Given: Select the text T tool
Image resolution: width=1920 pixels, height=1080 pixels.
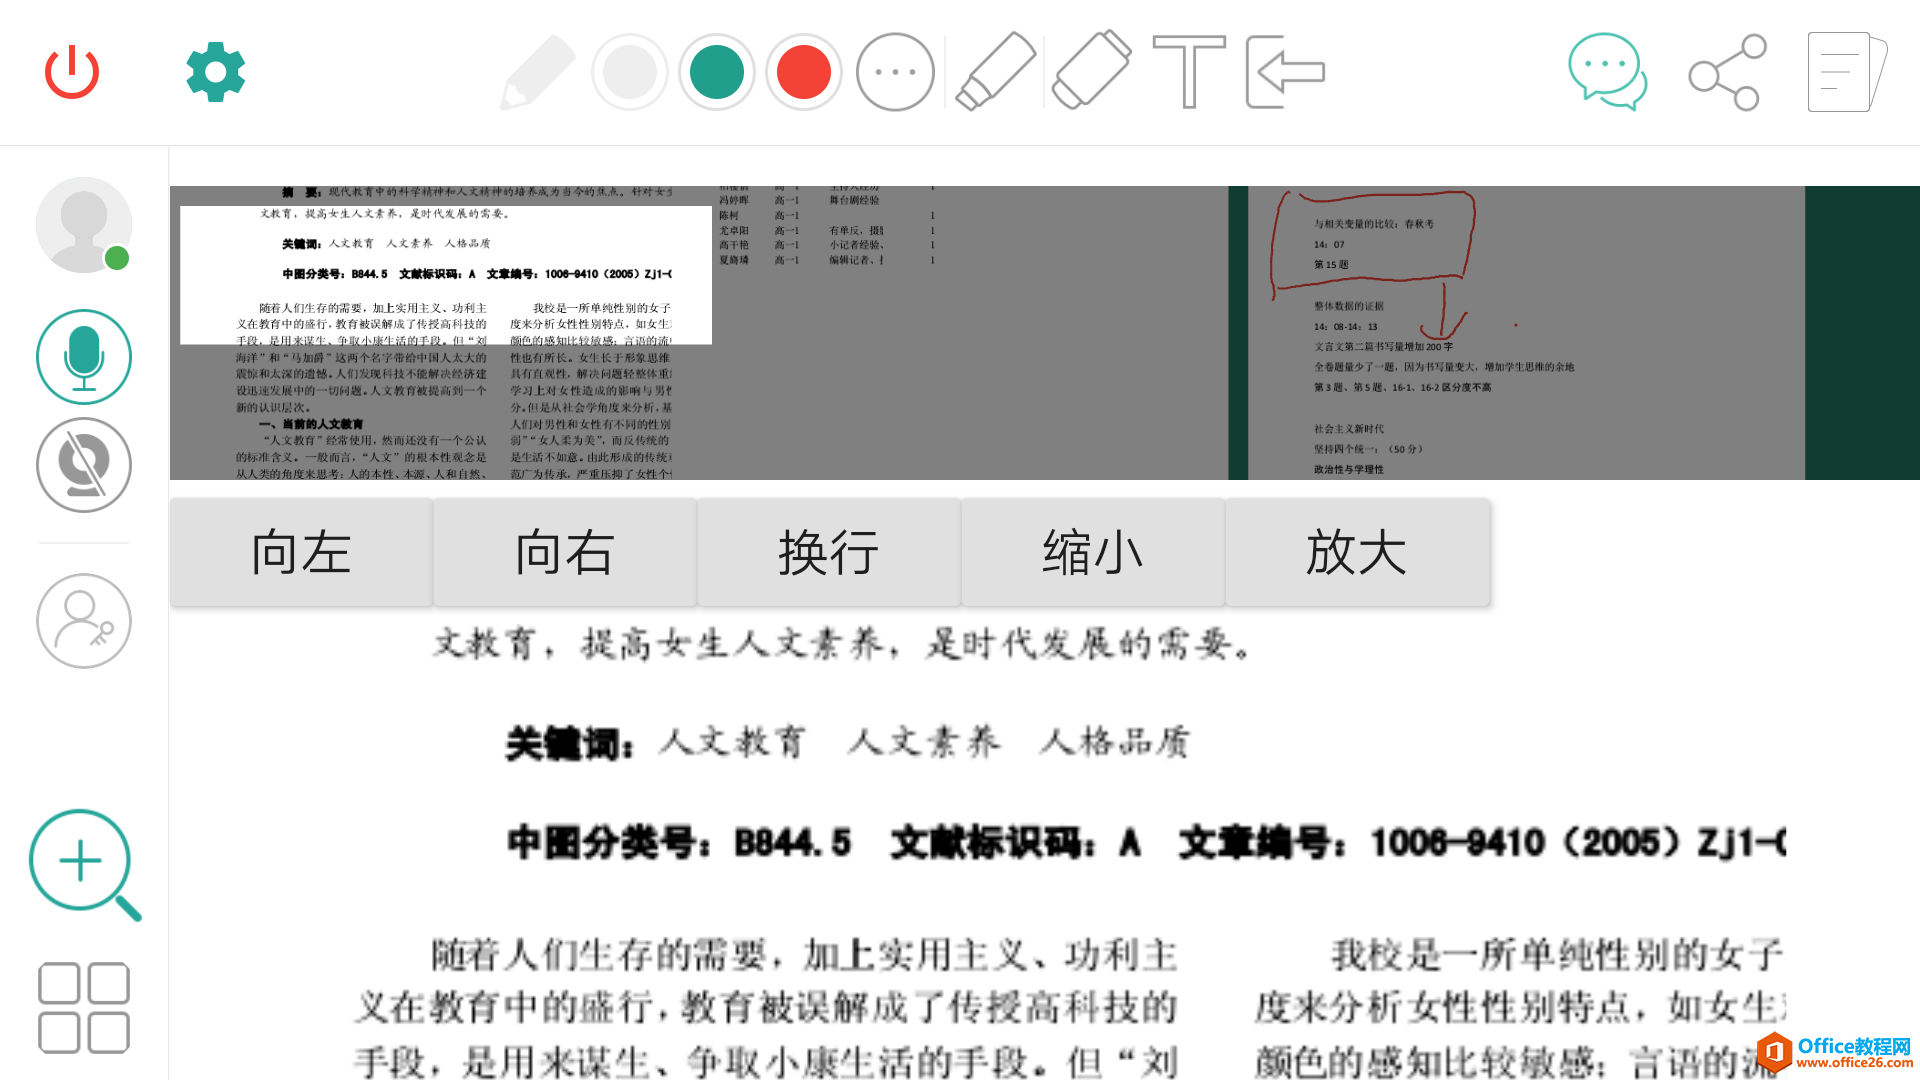Looking at the screenshot, I should pyautogui.click(x=1189, y=72).
